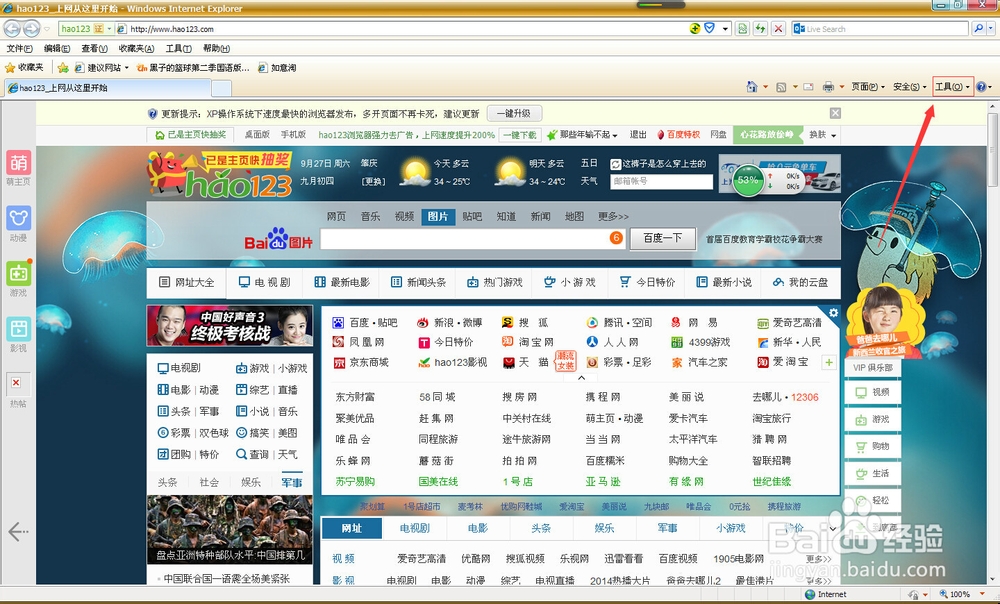Click the red X stop loading icon
This screenshot has height=604, width=1000.
click(x=778, y=29)
